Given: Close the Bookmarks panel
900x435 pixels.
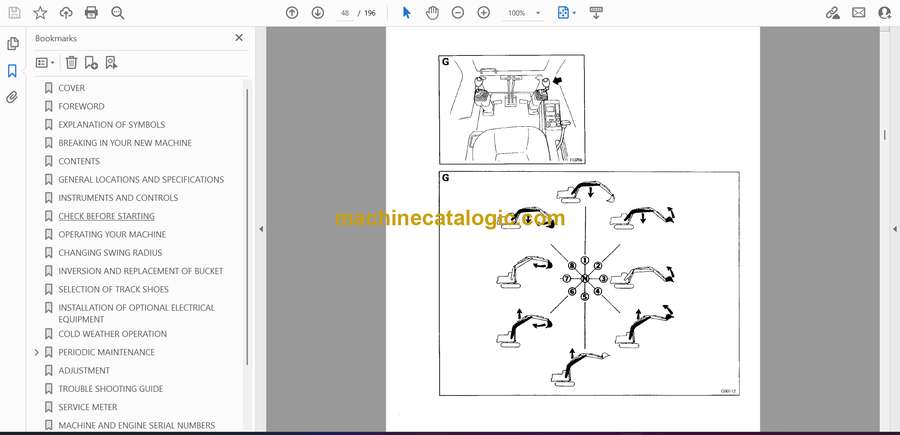Looking at the screenshot, I should coord(239,38).
